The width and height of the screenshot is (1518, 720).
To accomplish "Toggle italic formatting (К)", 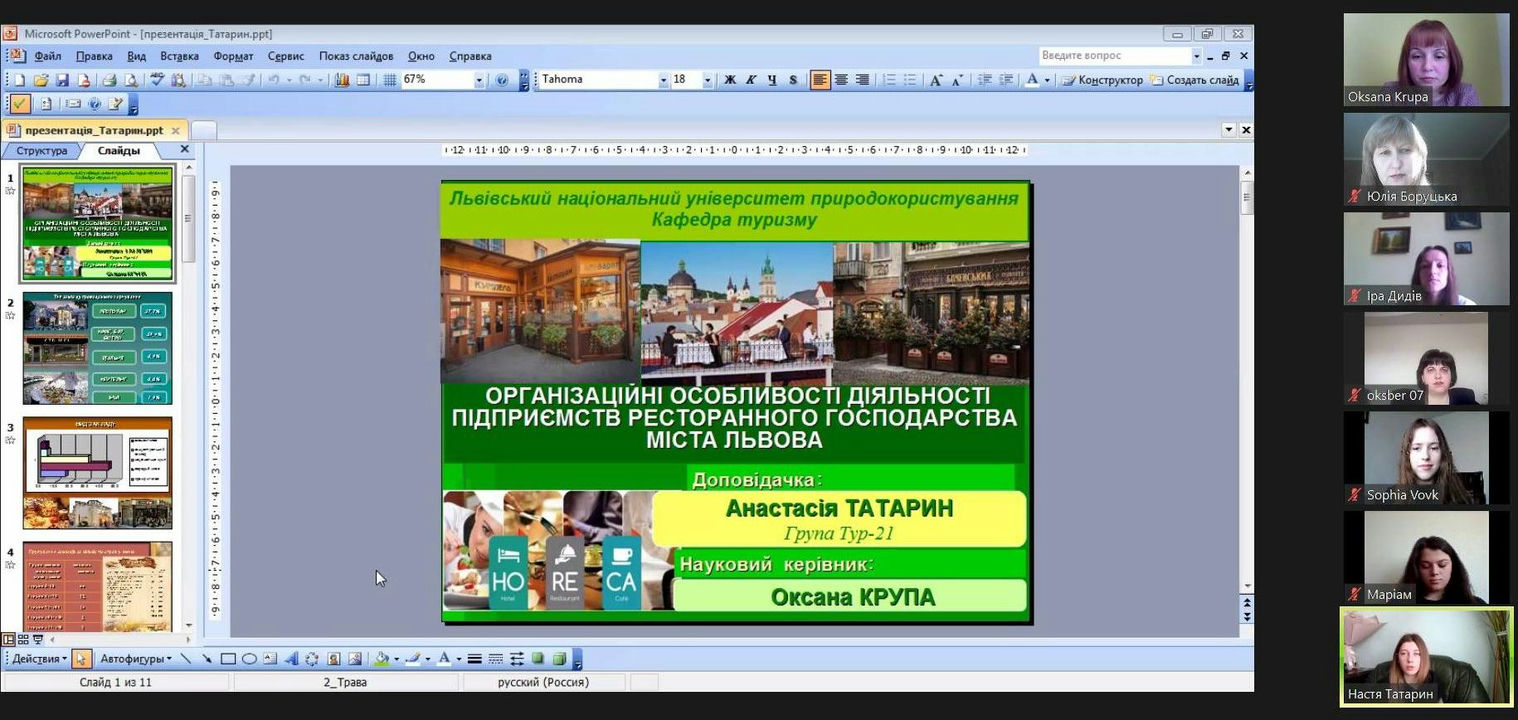I will point(751,80).
